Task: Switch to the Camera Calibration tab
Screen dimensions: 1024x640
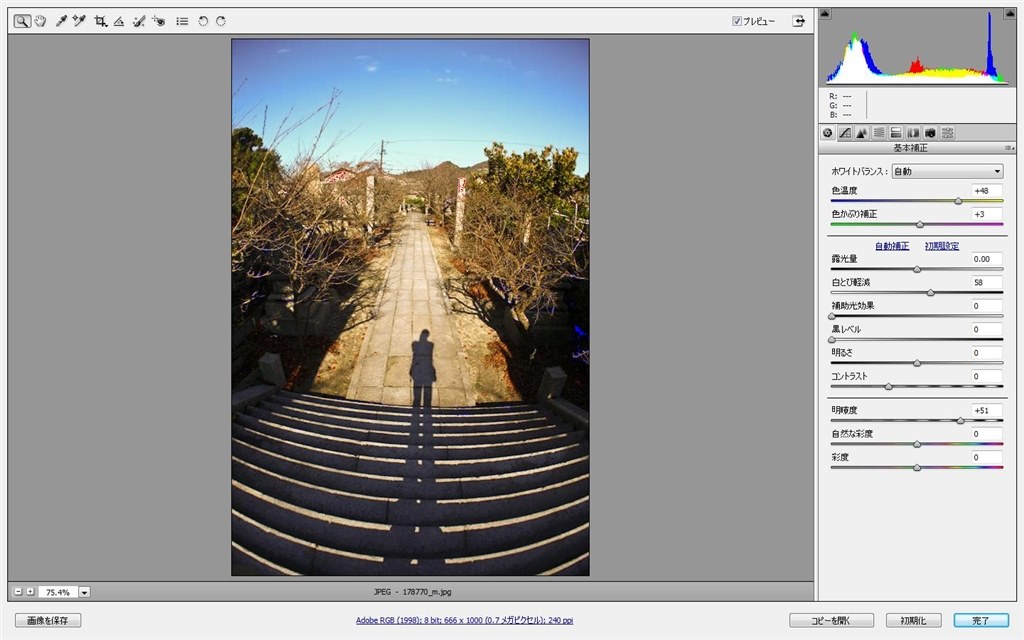Action: 930,133
